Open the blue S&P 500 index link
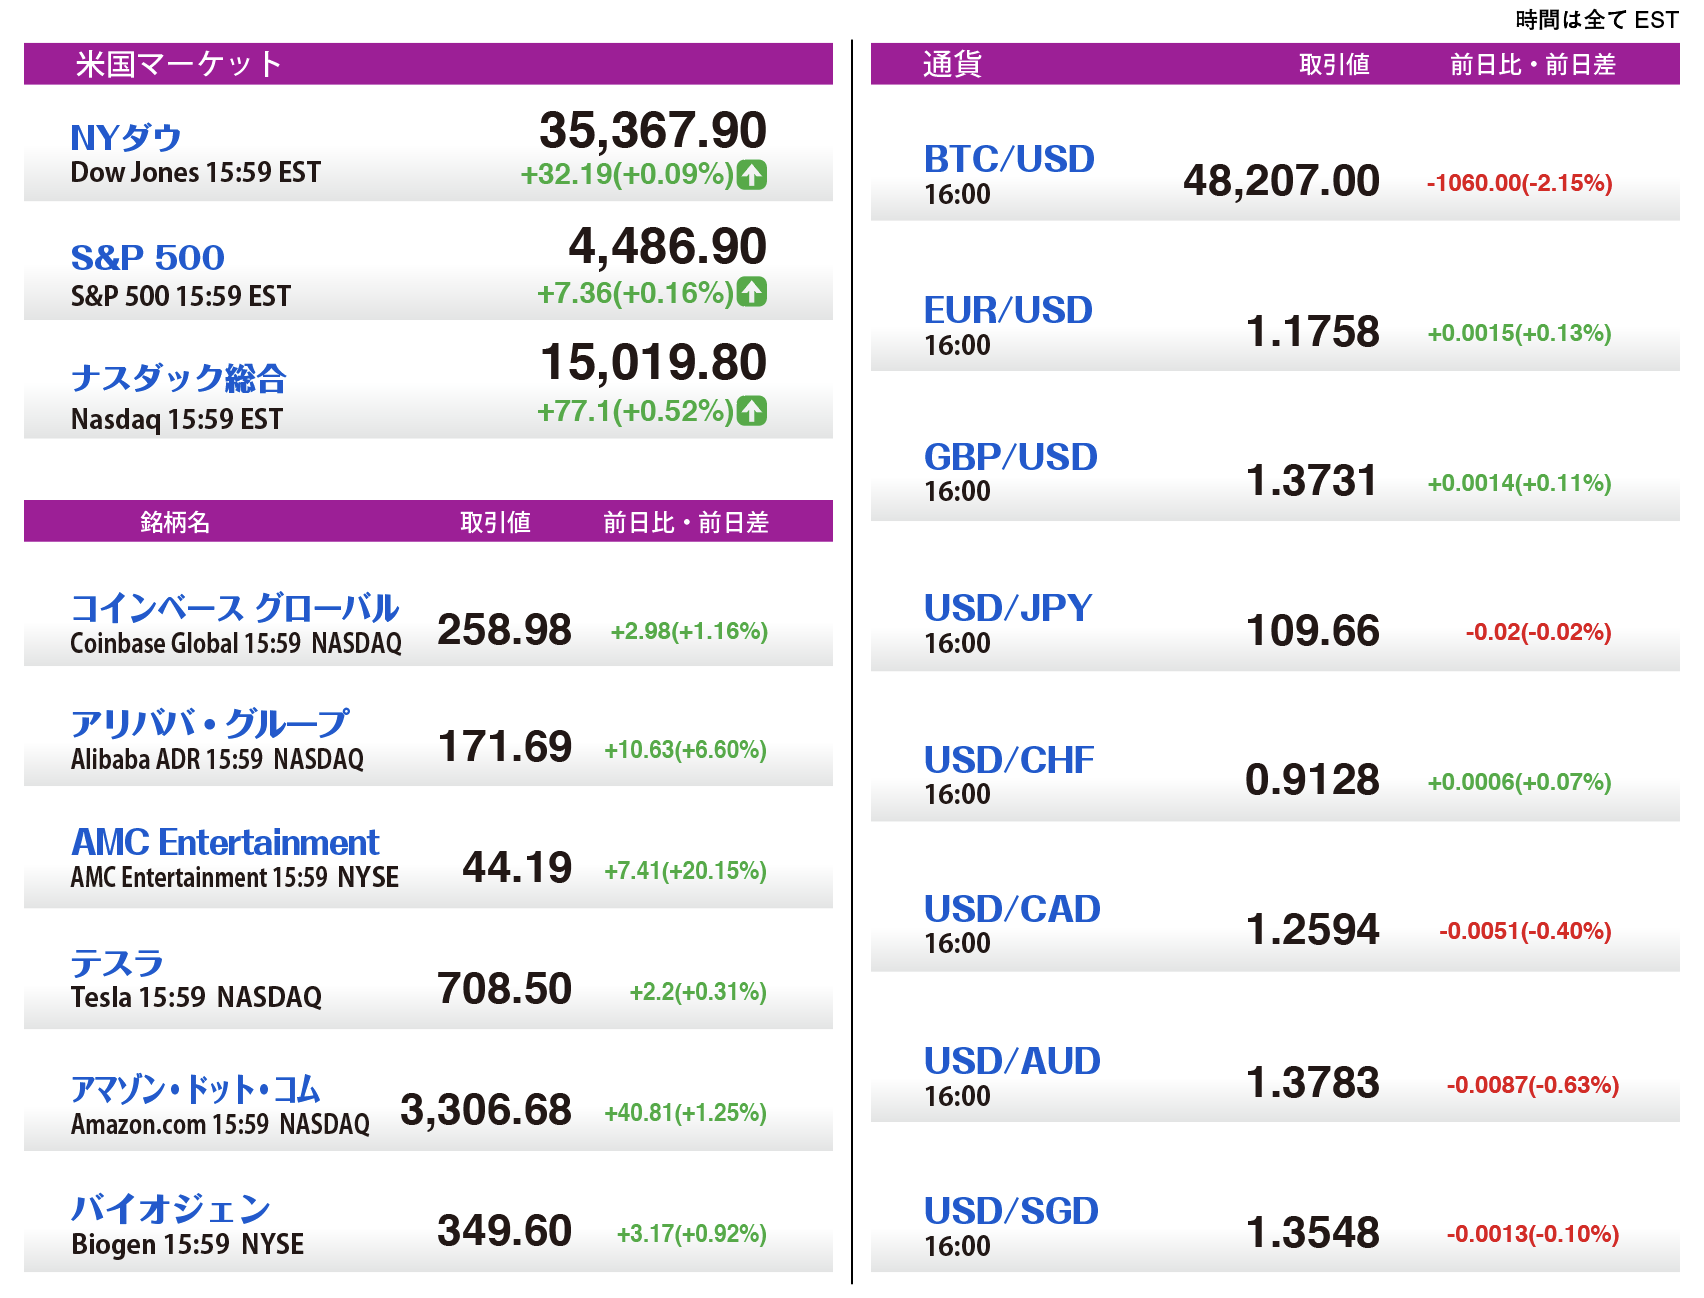The height and width of the screenshot is (1298, 1704). tap(148, 258)
